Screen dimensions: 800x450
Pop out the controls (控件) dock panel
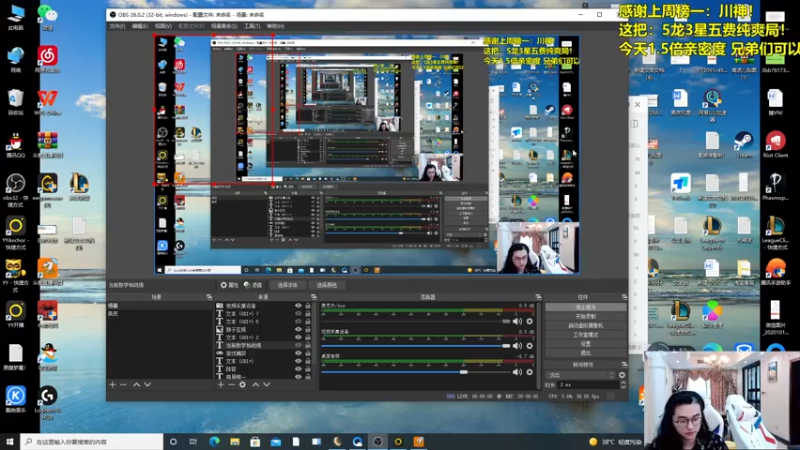(x=624, y=296)
